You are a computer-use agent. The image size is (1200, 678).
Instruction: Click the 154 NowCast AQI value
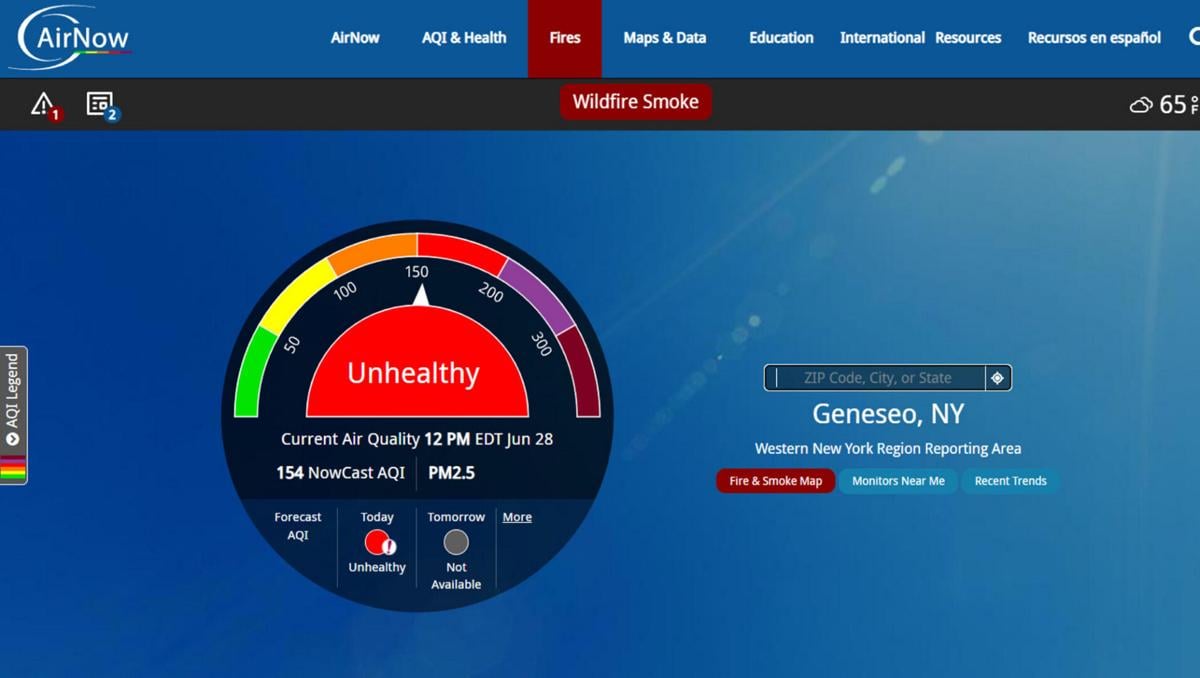tap(340, 473)
